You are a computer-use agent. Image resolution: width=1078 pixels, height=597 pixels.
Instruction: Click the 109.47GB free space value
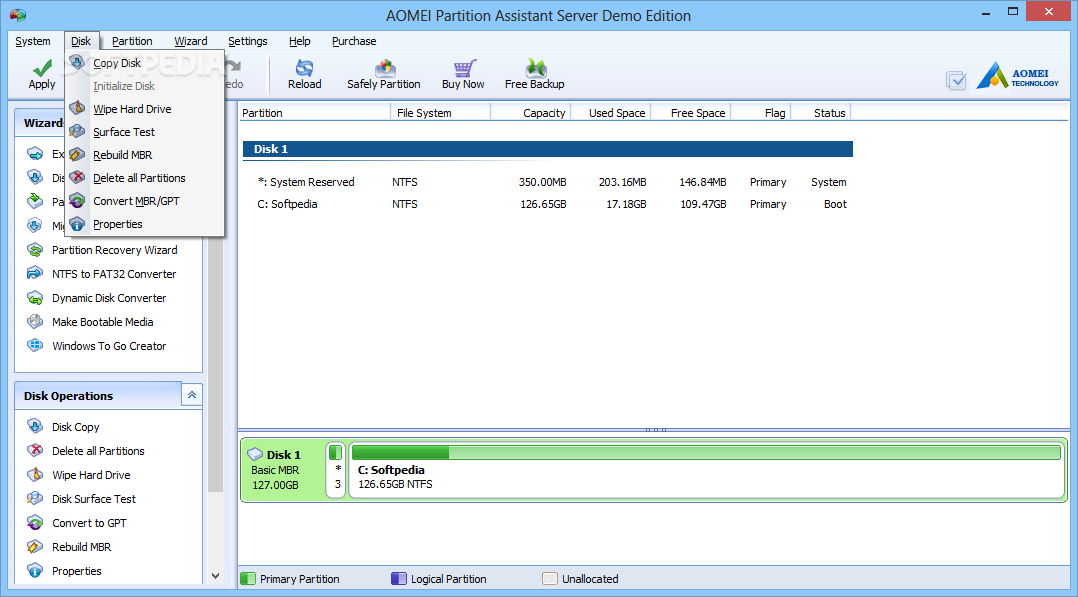pos(703,204)
